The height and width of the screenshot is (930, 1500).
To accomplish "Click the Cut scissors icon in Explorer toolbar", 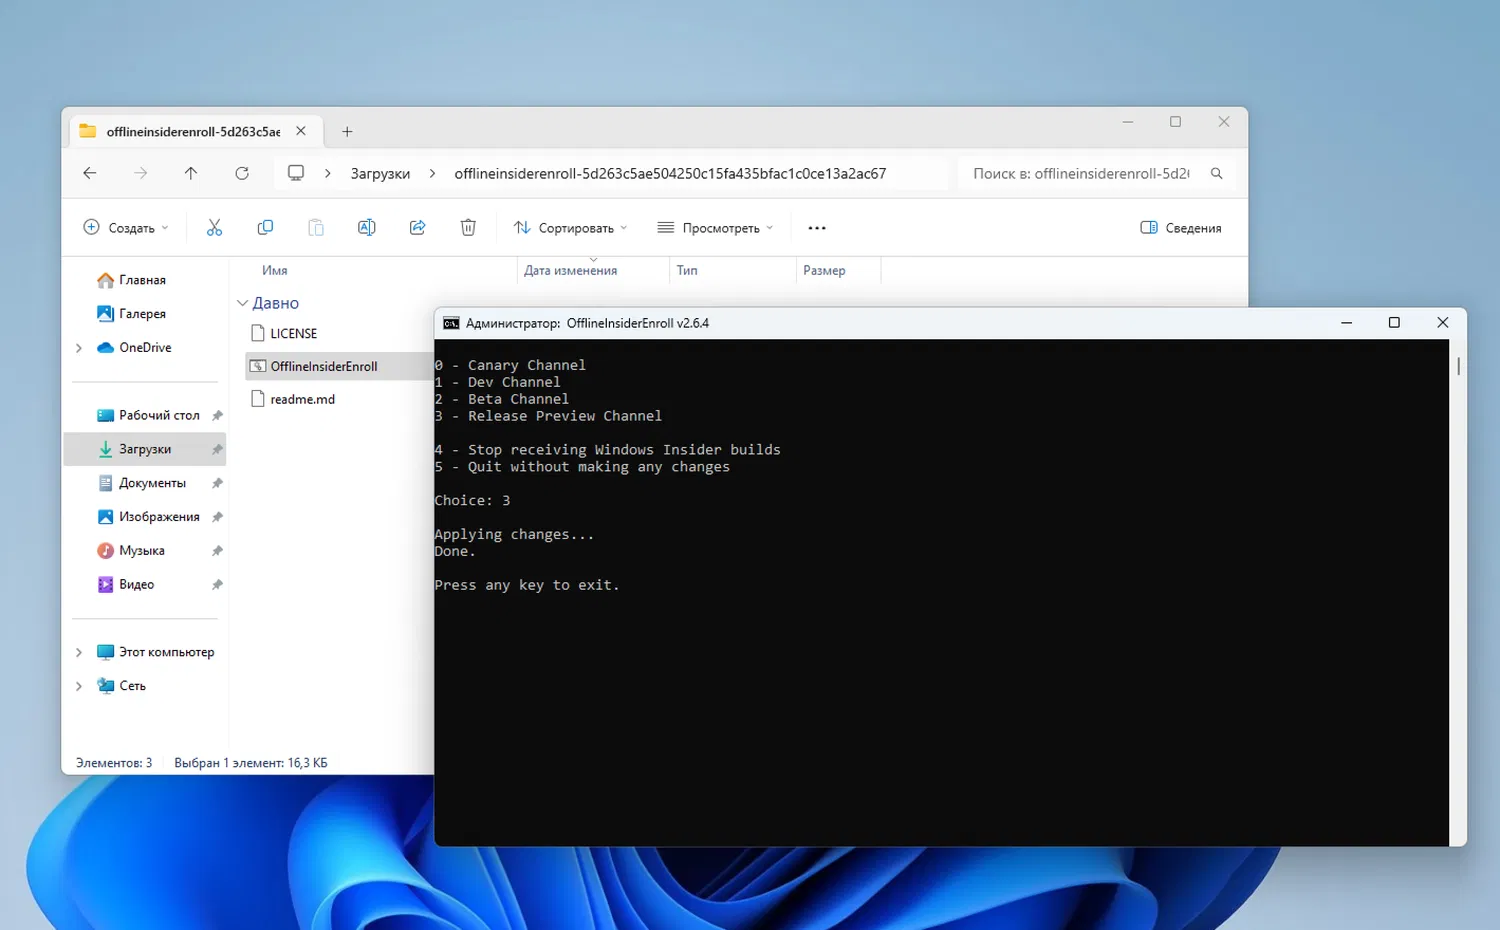I will (214, 228).
